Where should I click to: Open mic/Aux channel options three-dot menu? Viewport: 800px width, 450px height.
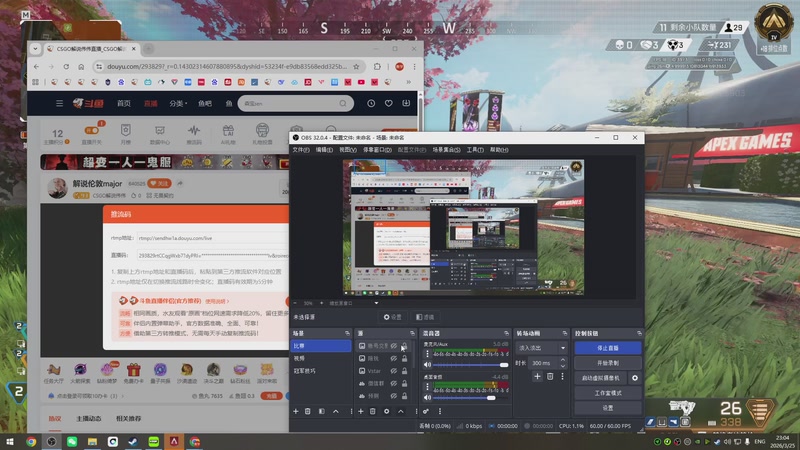click(428, 354)
